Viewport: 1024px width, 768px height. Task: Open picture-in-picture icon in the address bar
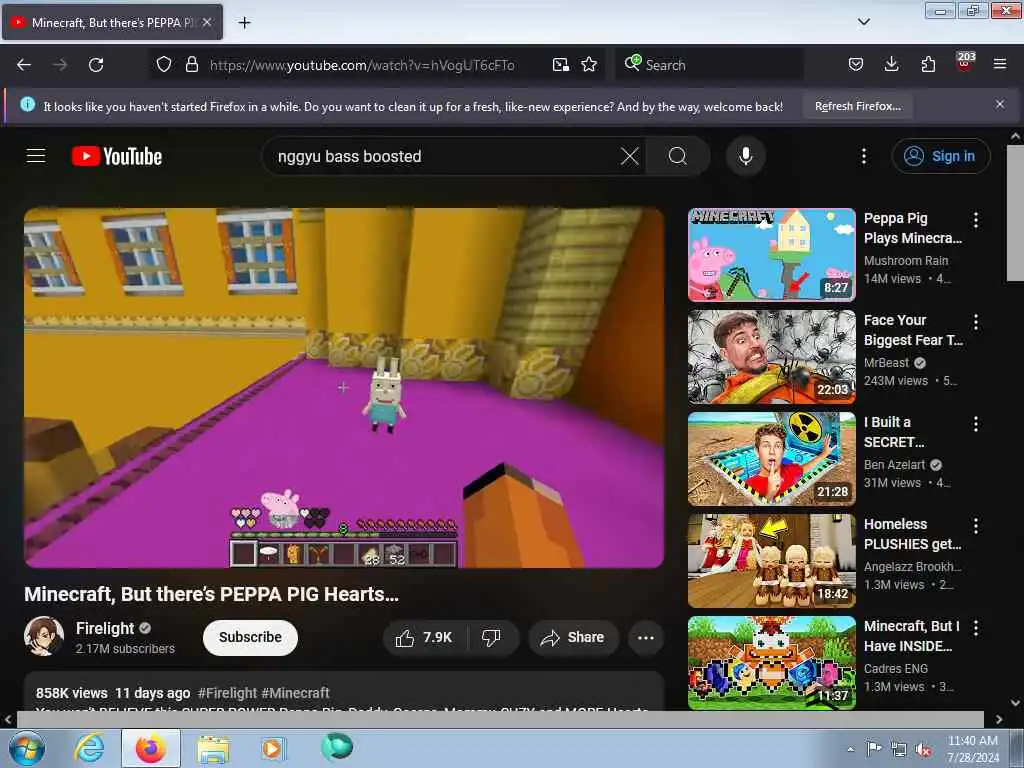(x=560, y=65)
